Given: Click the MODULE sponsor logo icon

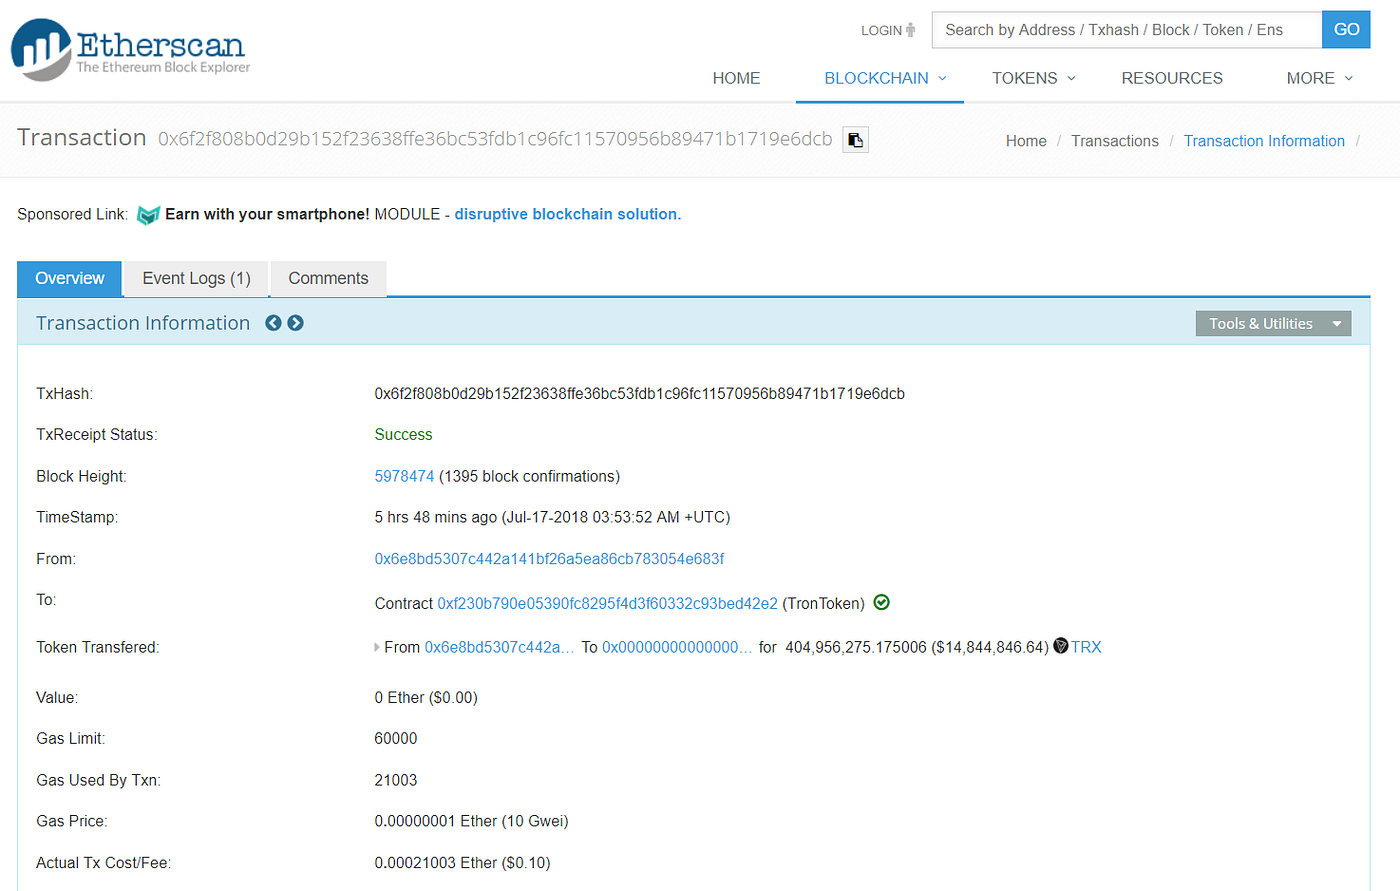Looking at the screenshot, I should pos(148,215).
